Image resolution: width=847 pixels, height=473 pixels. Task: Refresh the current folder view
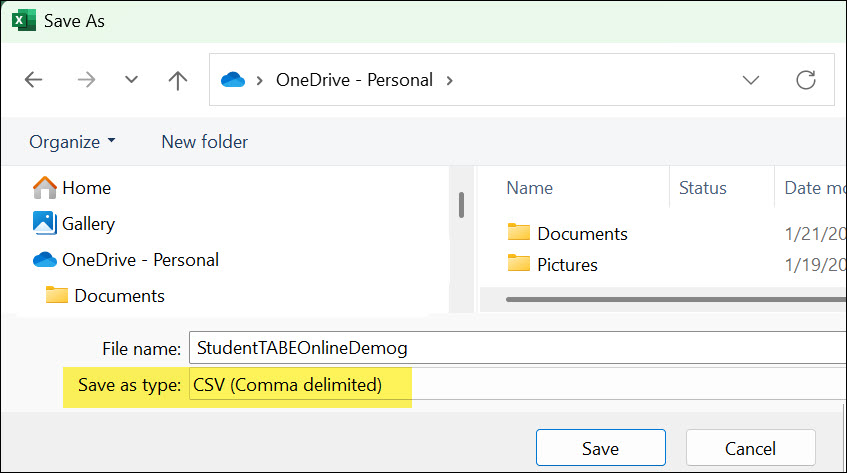[806, 80]
